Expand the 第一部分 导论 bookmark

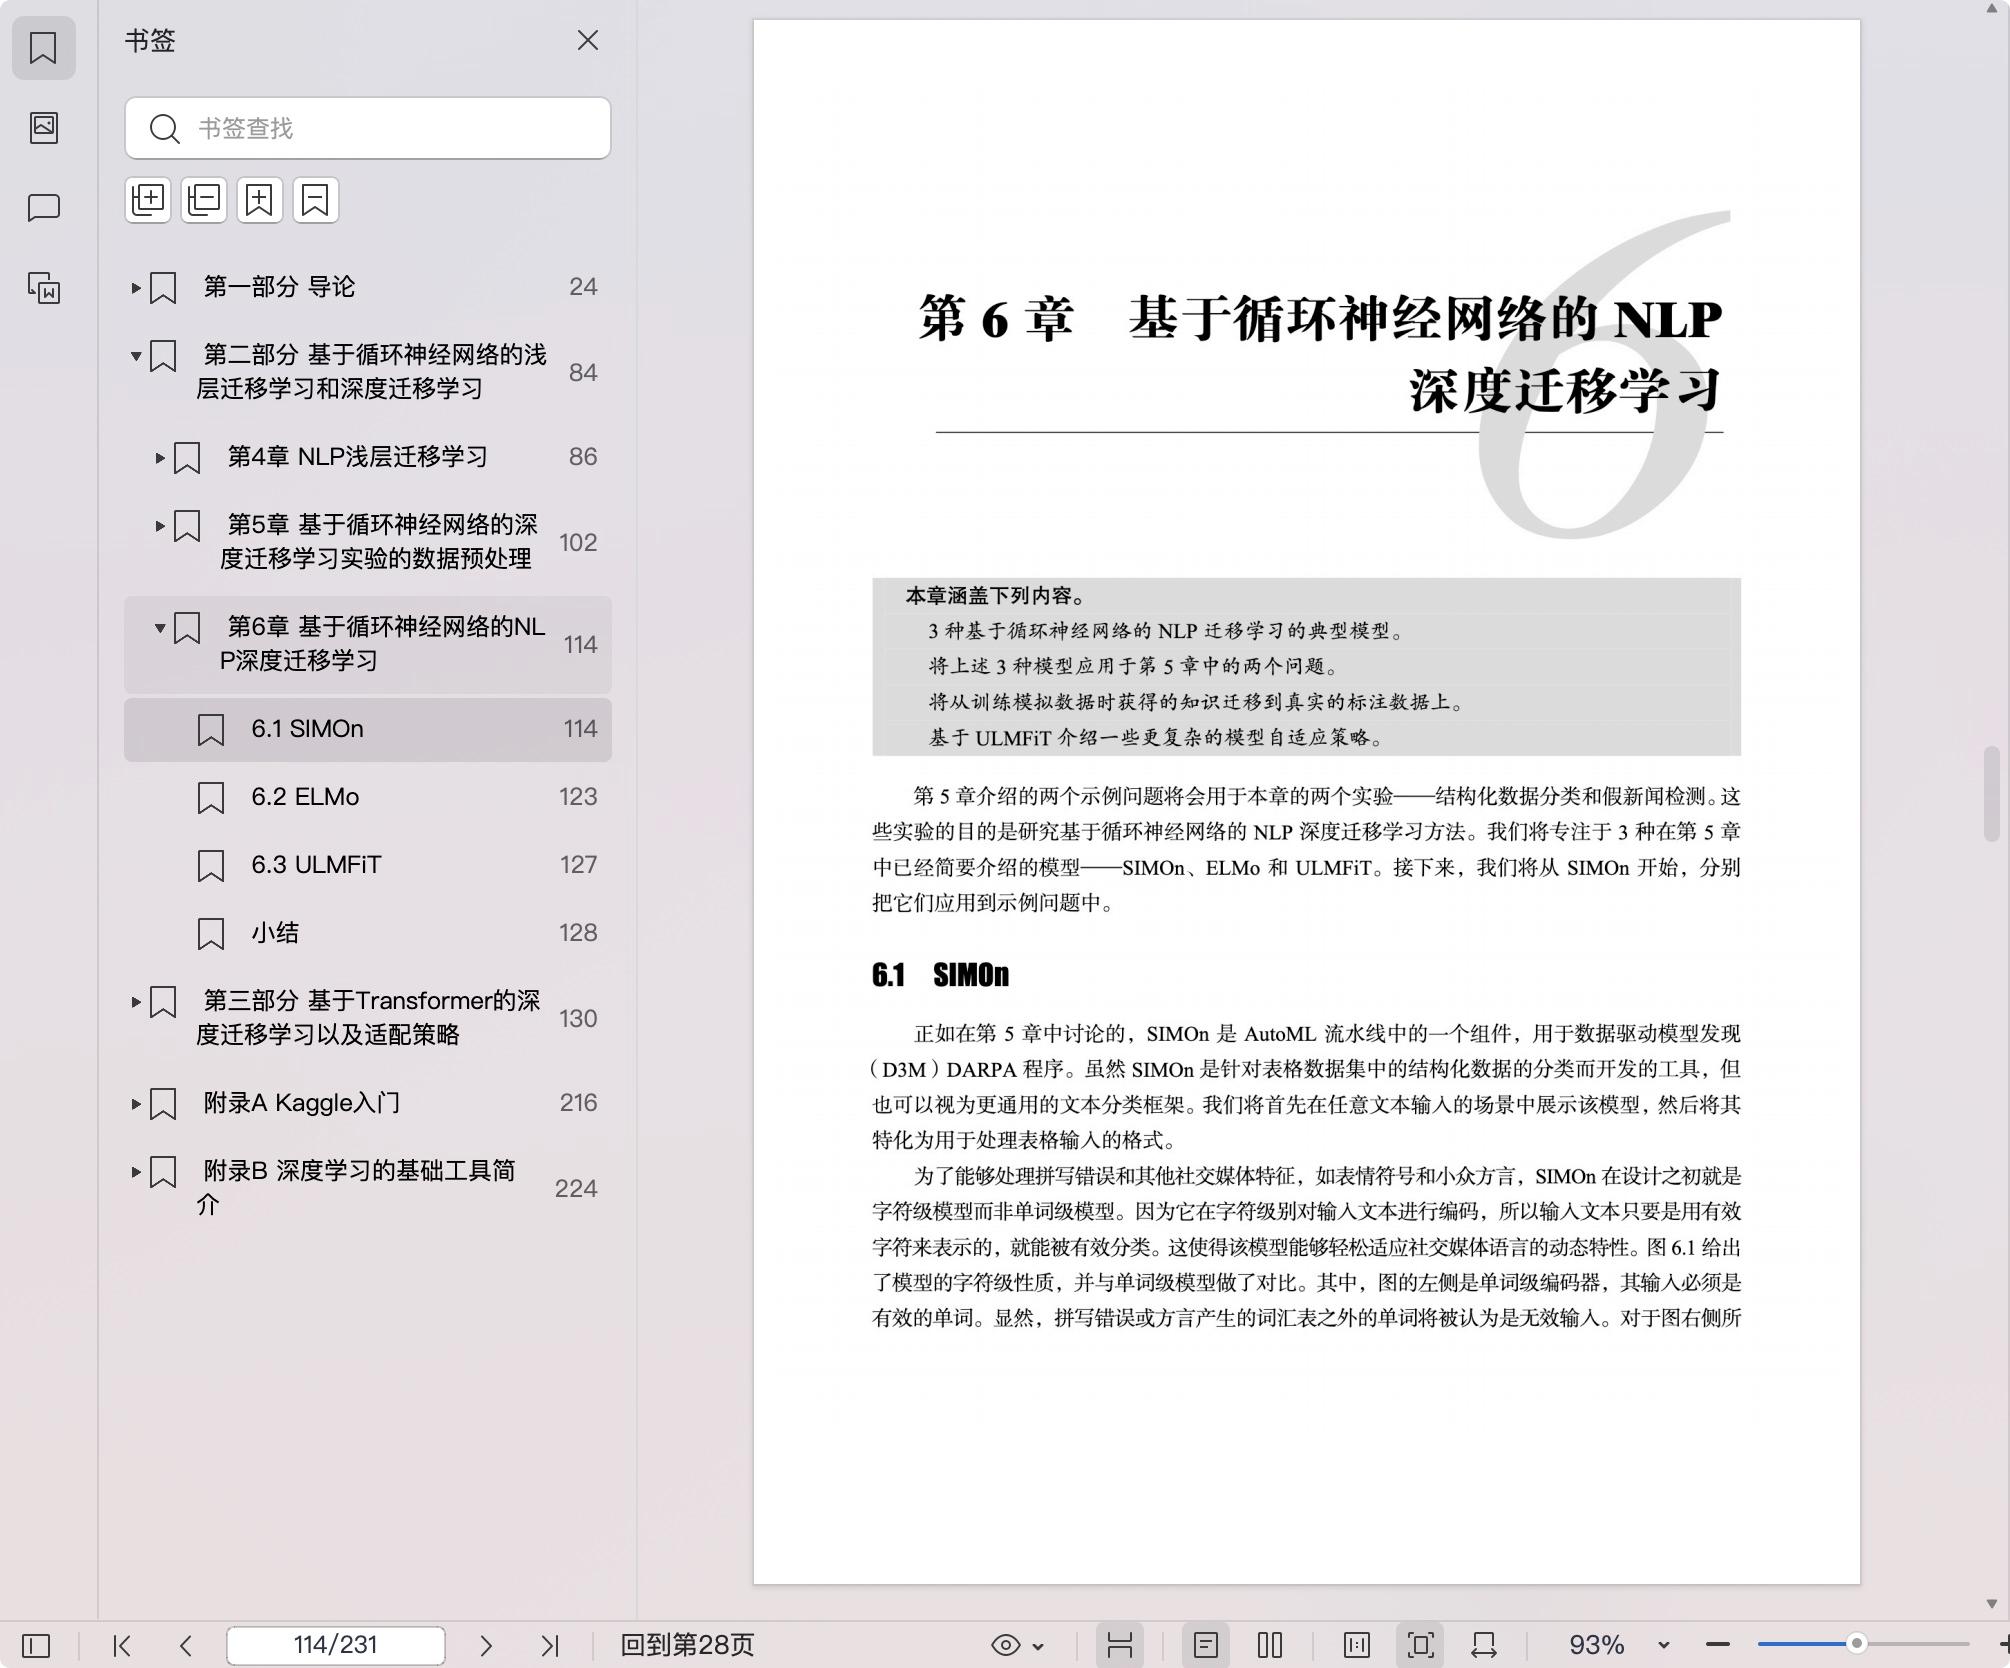tap(136, 288)
